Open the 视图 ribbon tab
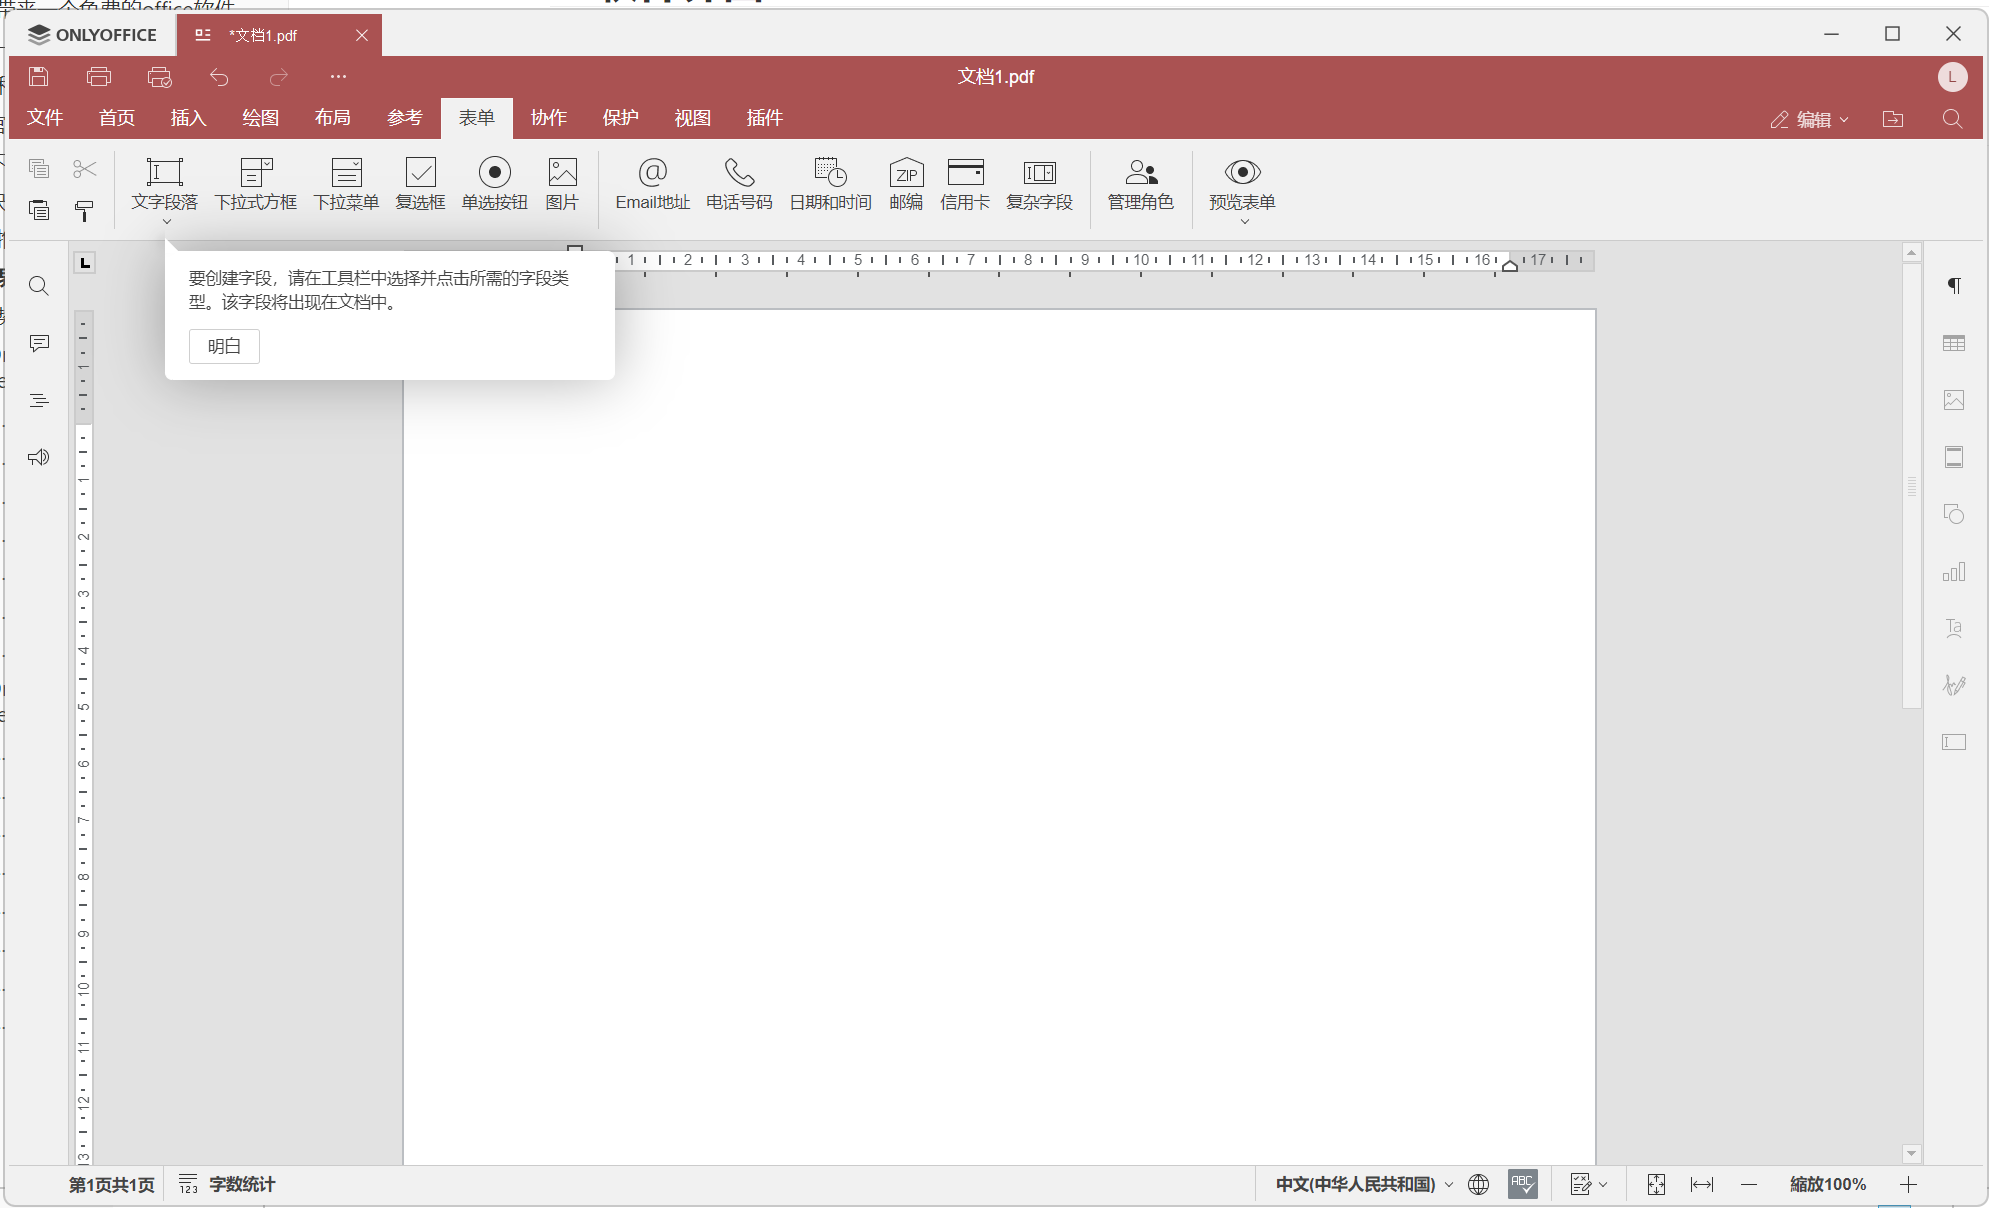This screenshot has width=1989, height=1208. [x=693, y=117]
